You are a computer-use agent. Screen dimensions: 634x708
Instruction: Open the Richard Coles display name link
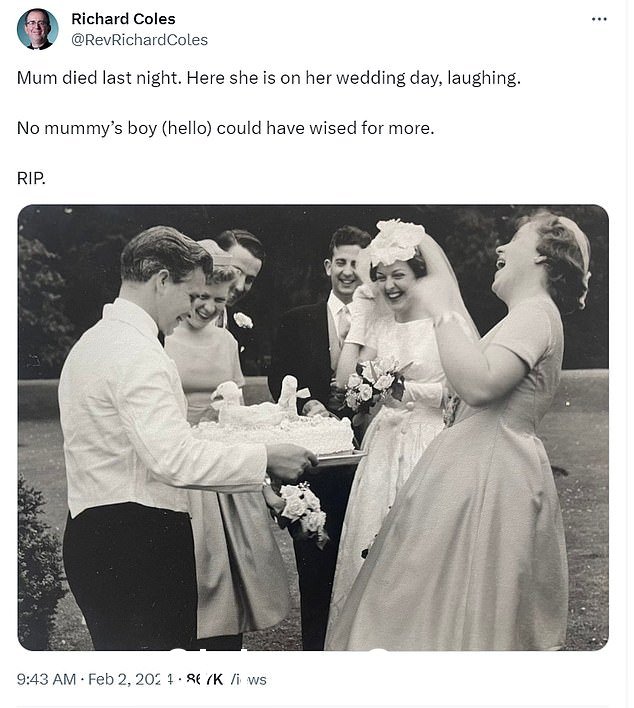(123, 19)
